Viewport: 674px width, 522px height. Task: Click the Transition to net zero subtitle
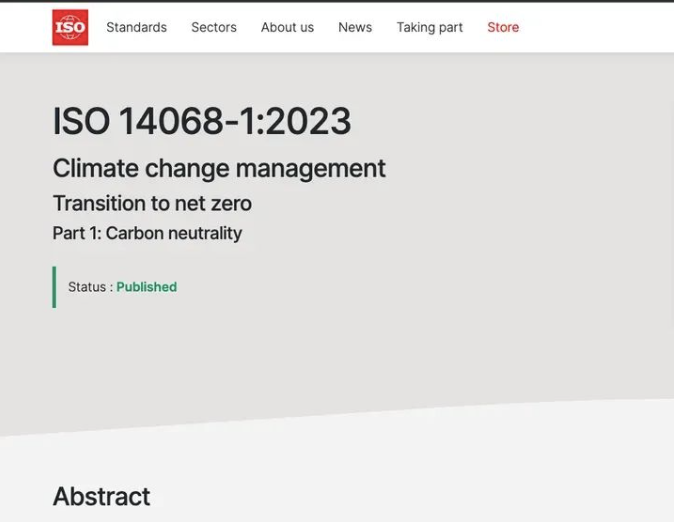pos(152,203)
